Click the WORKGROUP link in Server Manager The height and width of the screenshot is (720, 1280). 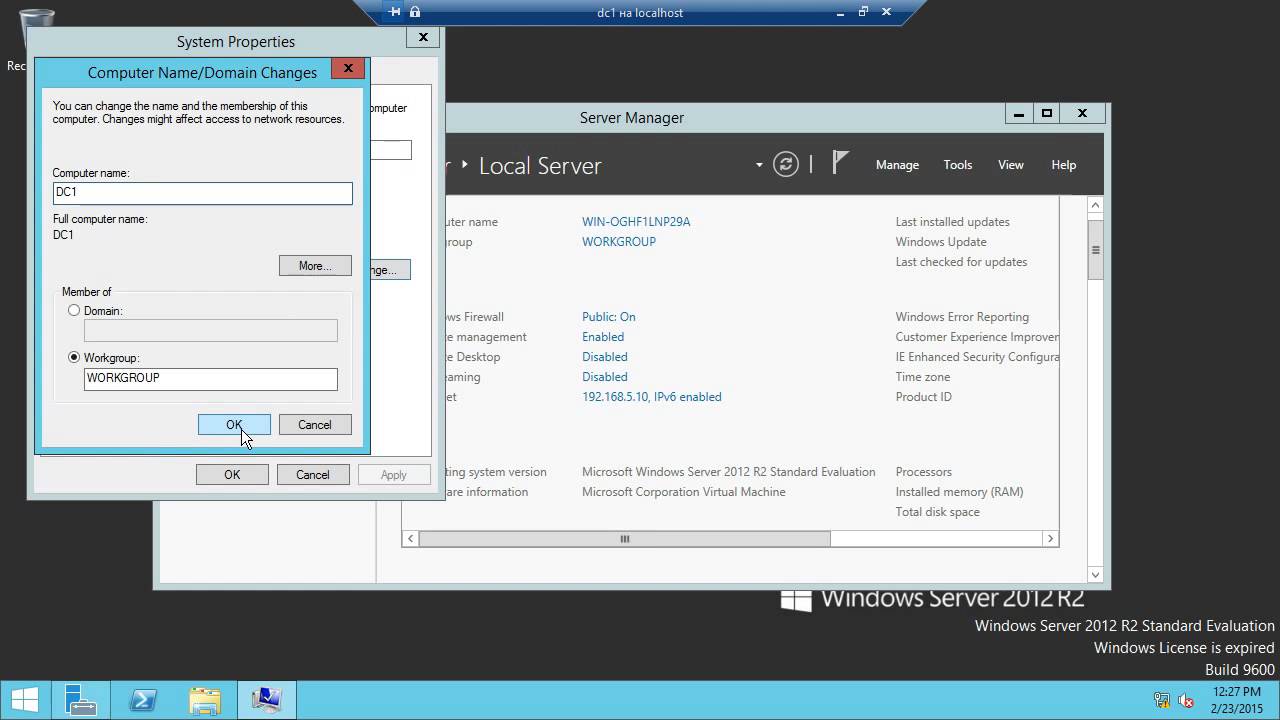pyautogui.click(x=619, y=242)
